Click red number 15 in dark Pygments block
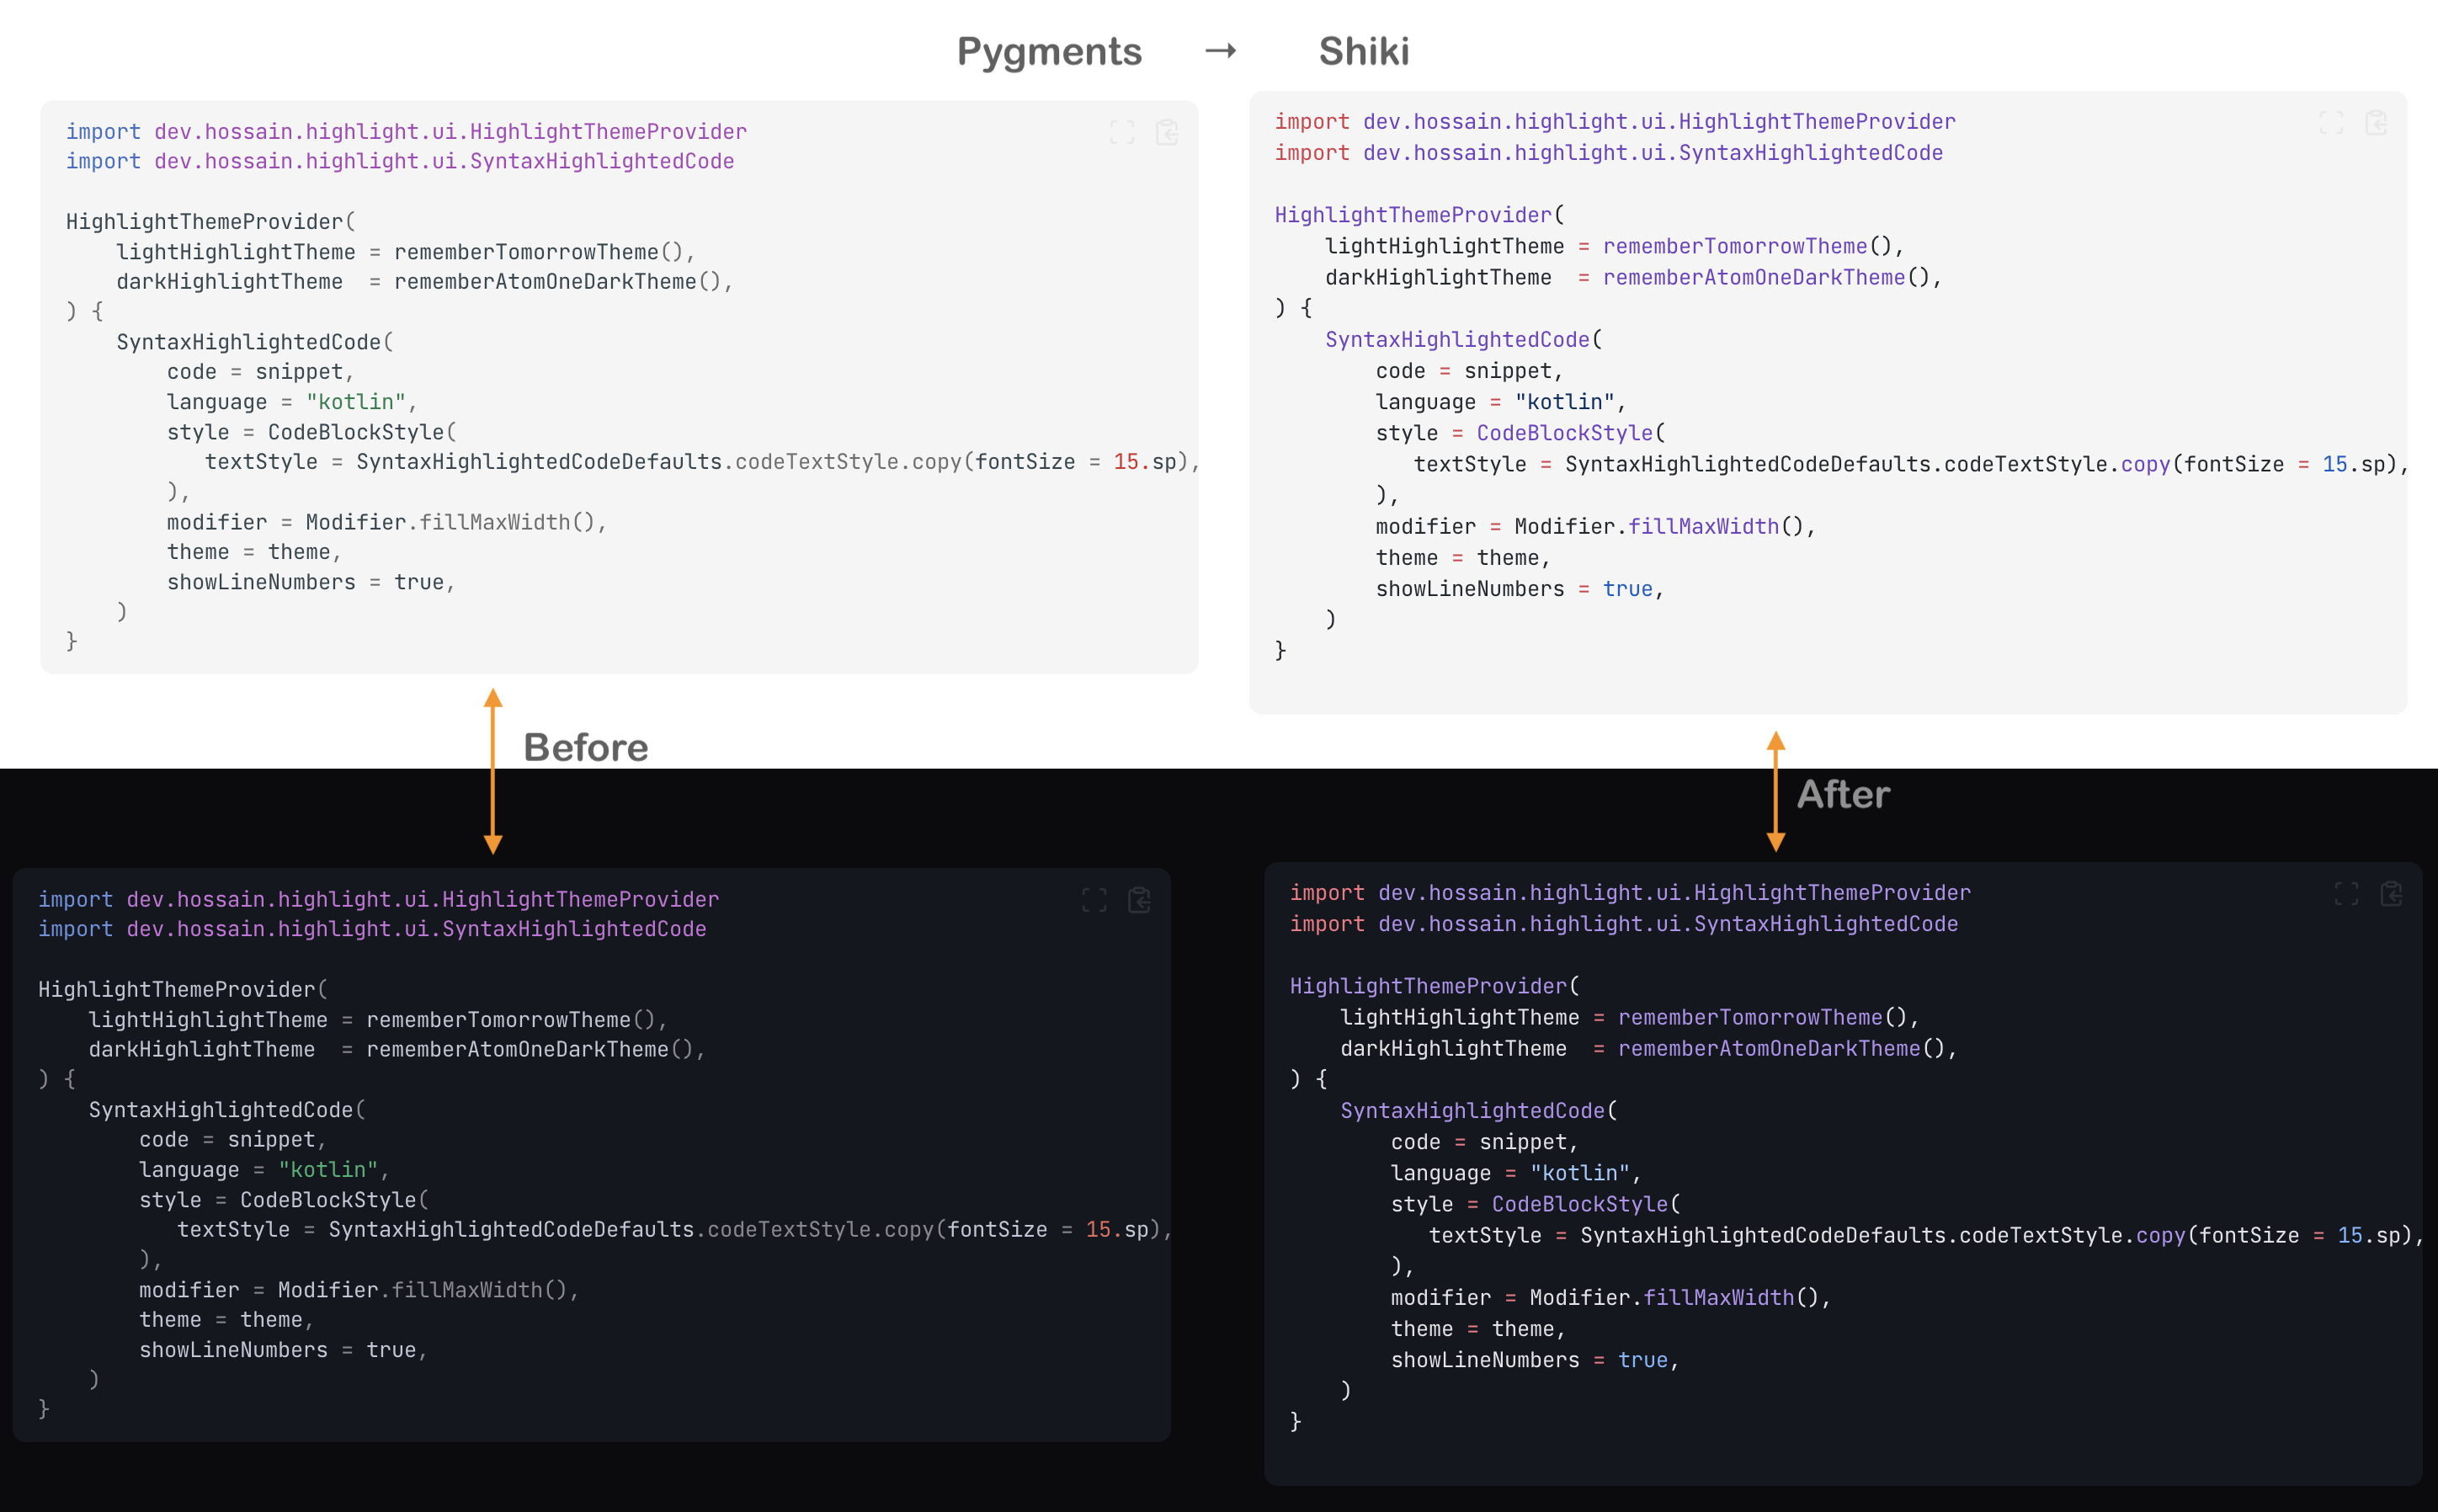Viewport: 2438px width, 1512px height. (1098, 1230)
